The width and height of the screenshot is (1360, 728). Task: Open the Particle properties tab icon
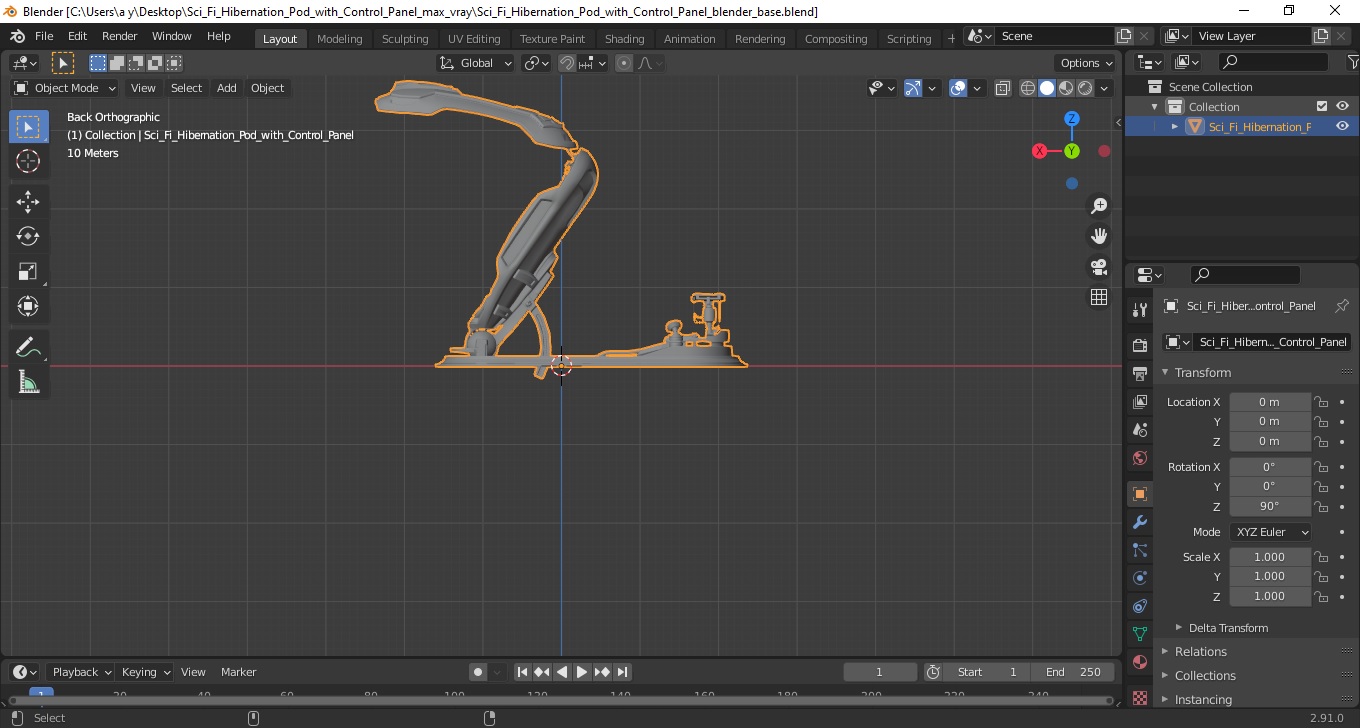coord(1139,550)
